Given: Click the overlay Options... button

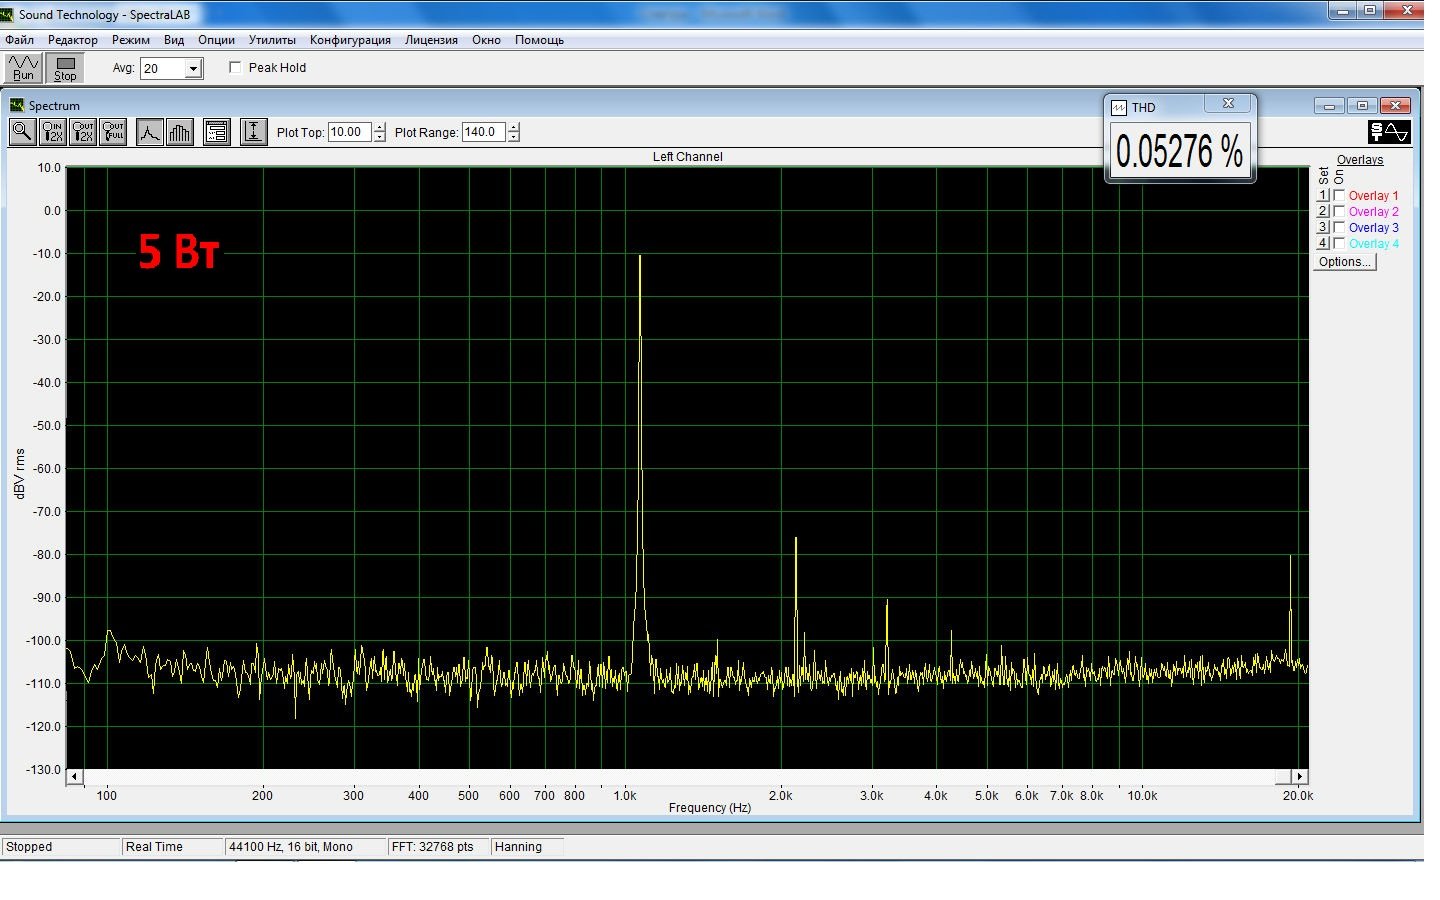Looking at the screenshot, I should tap(1344, 262).
